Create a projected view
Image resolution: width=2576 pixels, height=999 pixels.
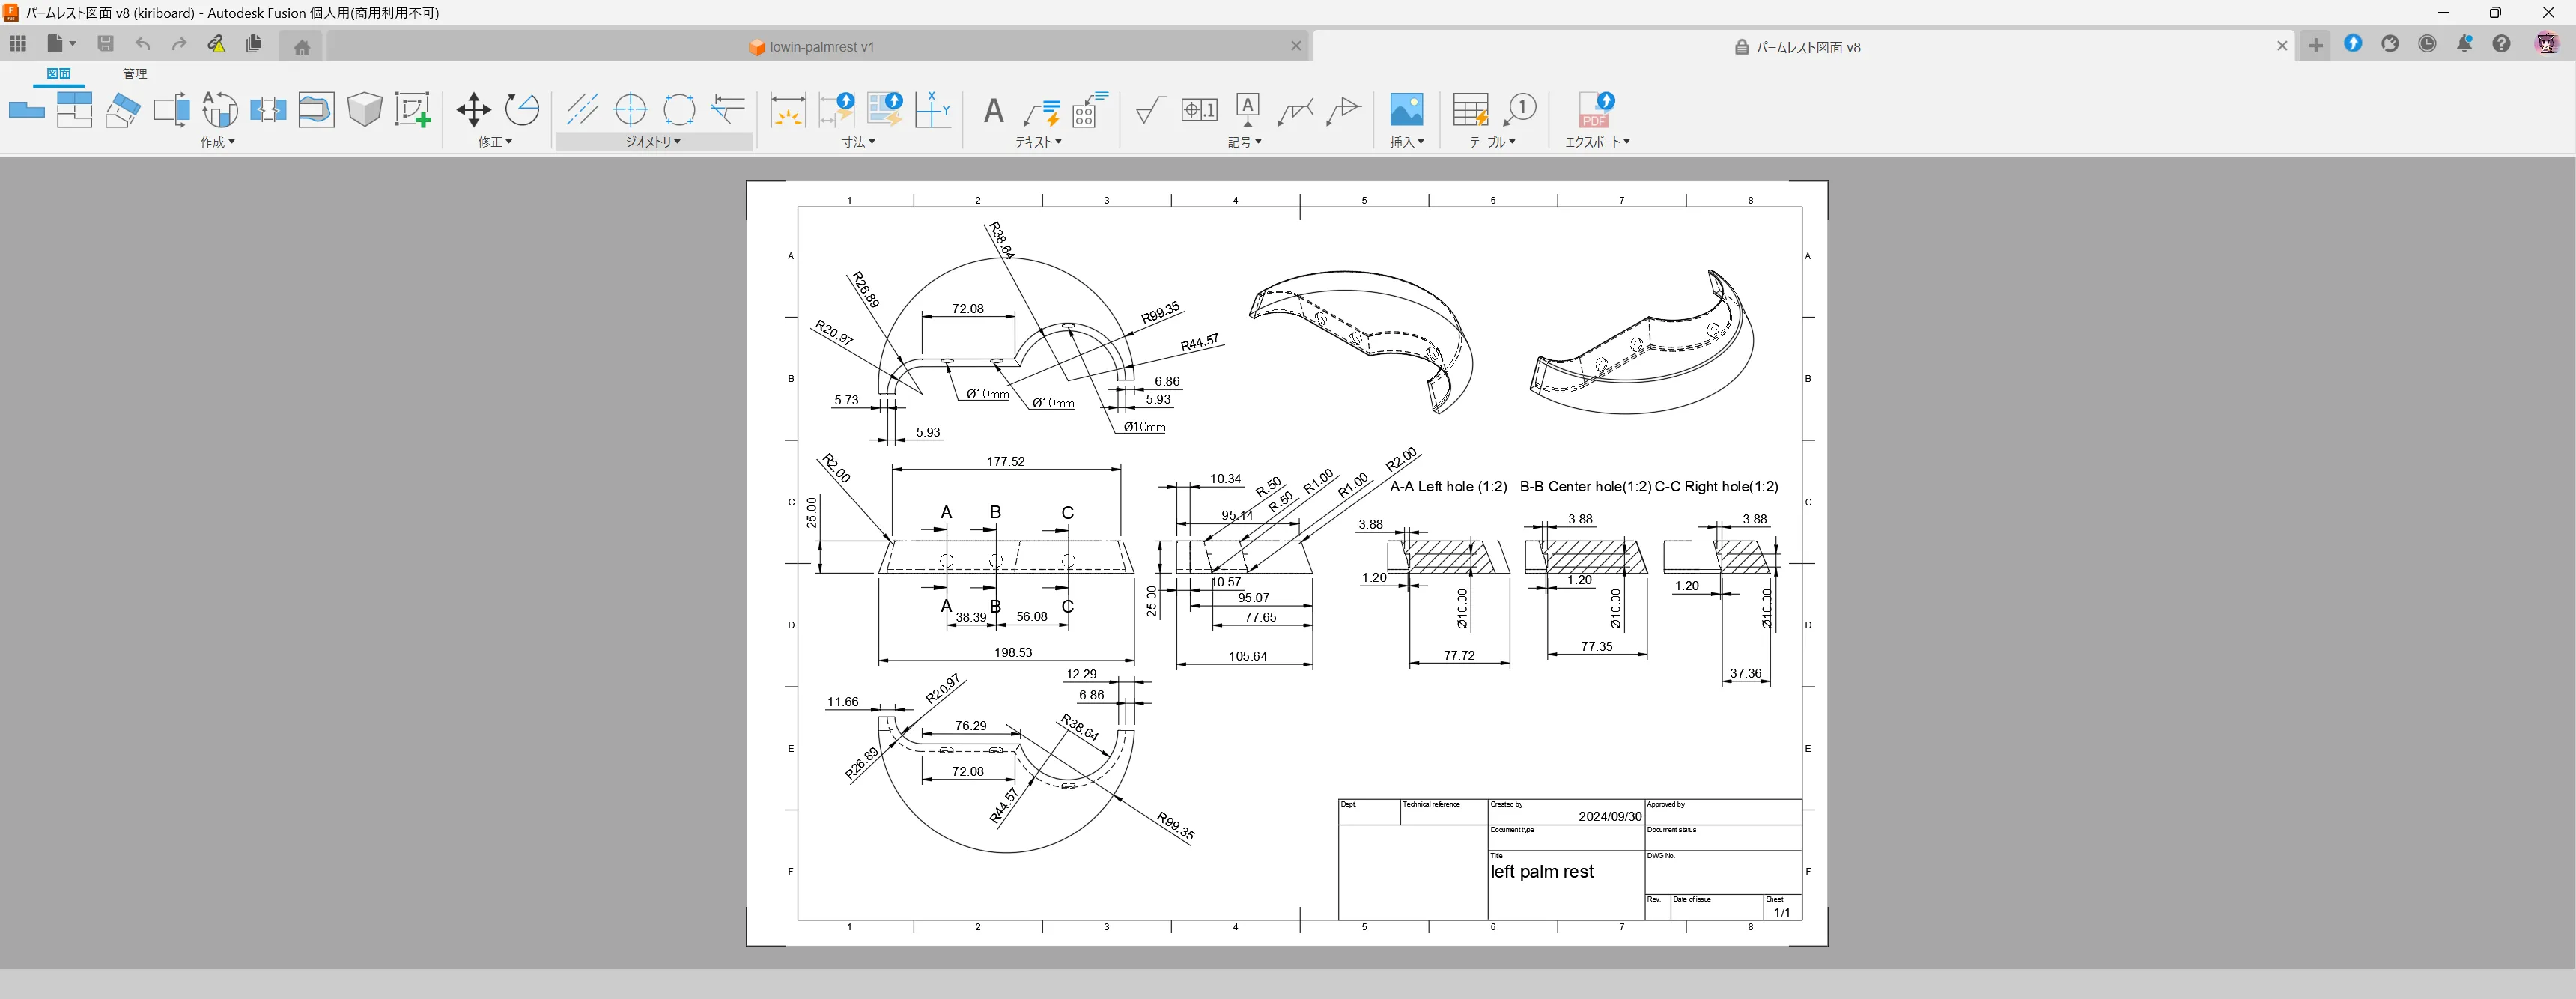click(74, 110)
